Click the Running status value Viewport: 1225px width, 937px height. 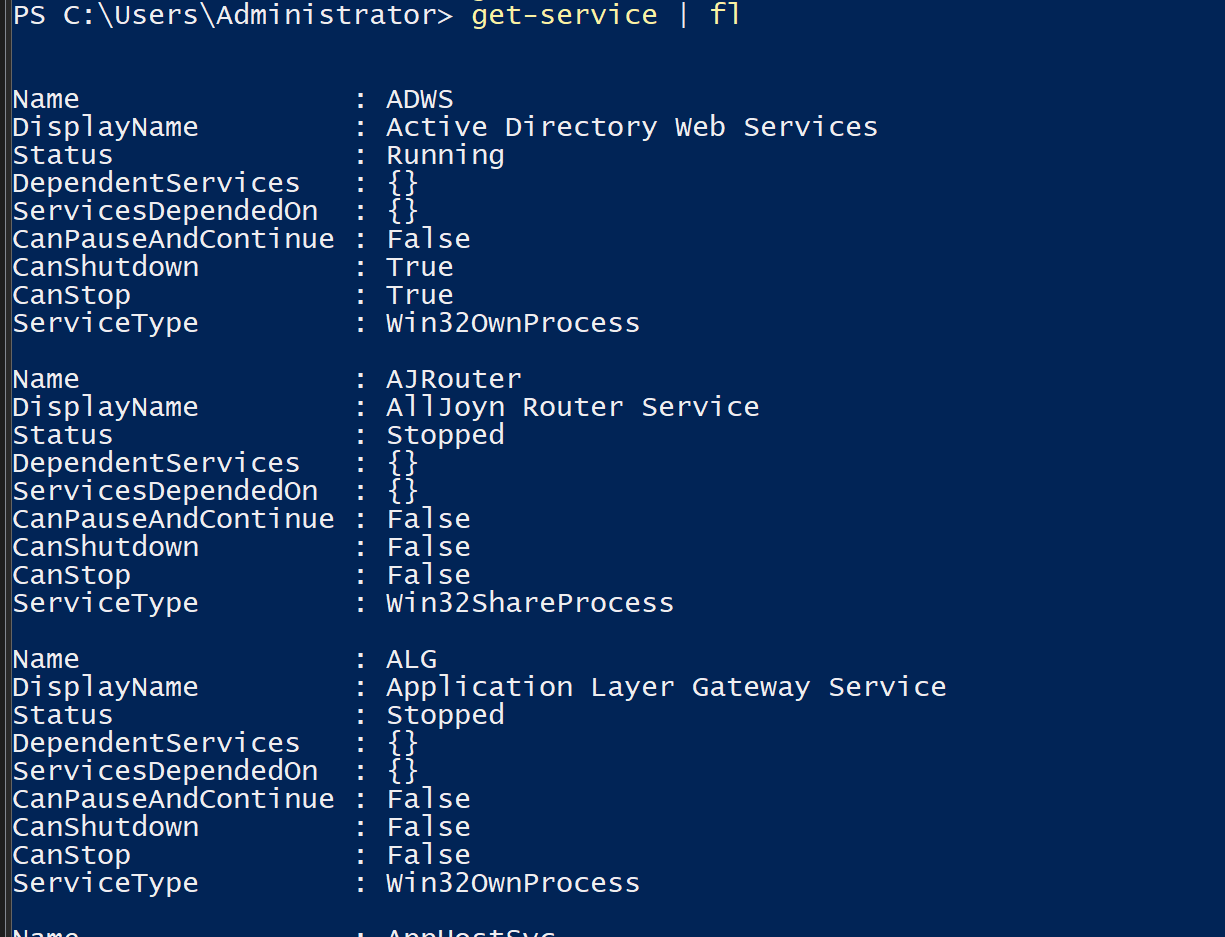[x=445, y=156]
